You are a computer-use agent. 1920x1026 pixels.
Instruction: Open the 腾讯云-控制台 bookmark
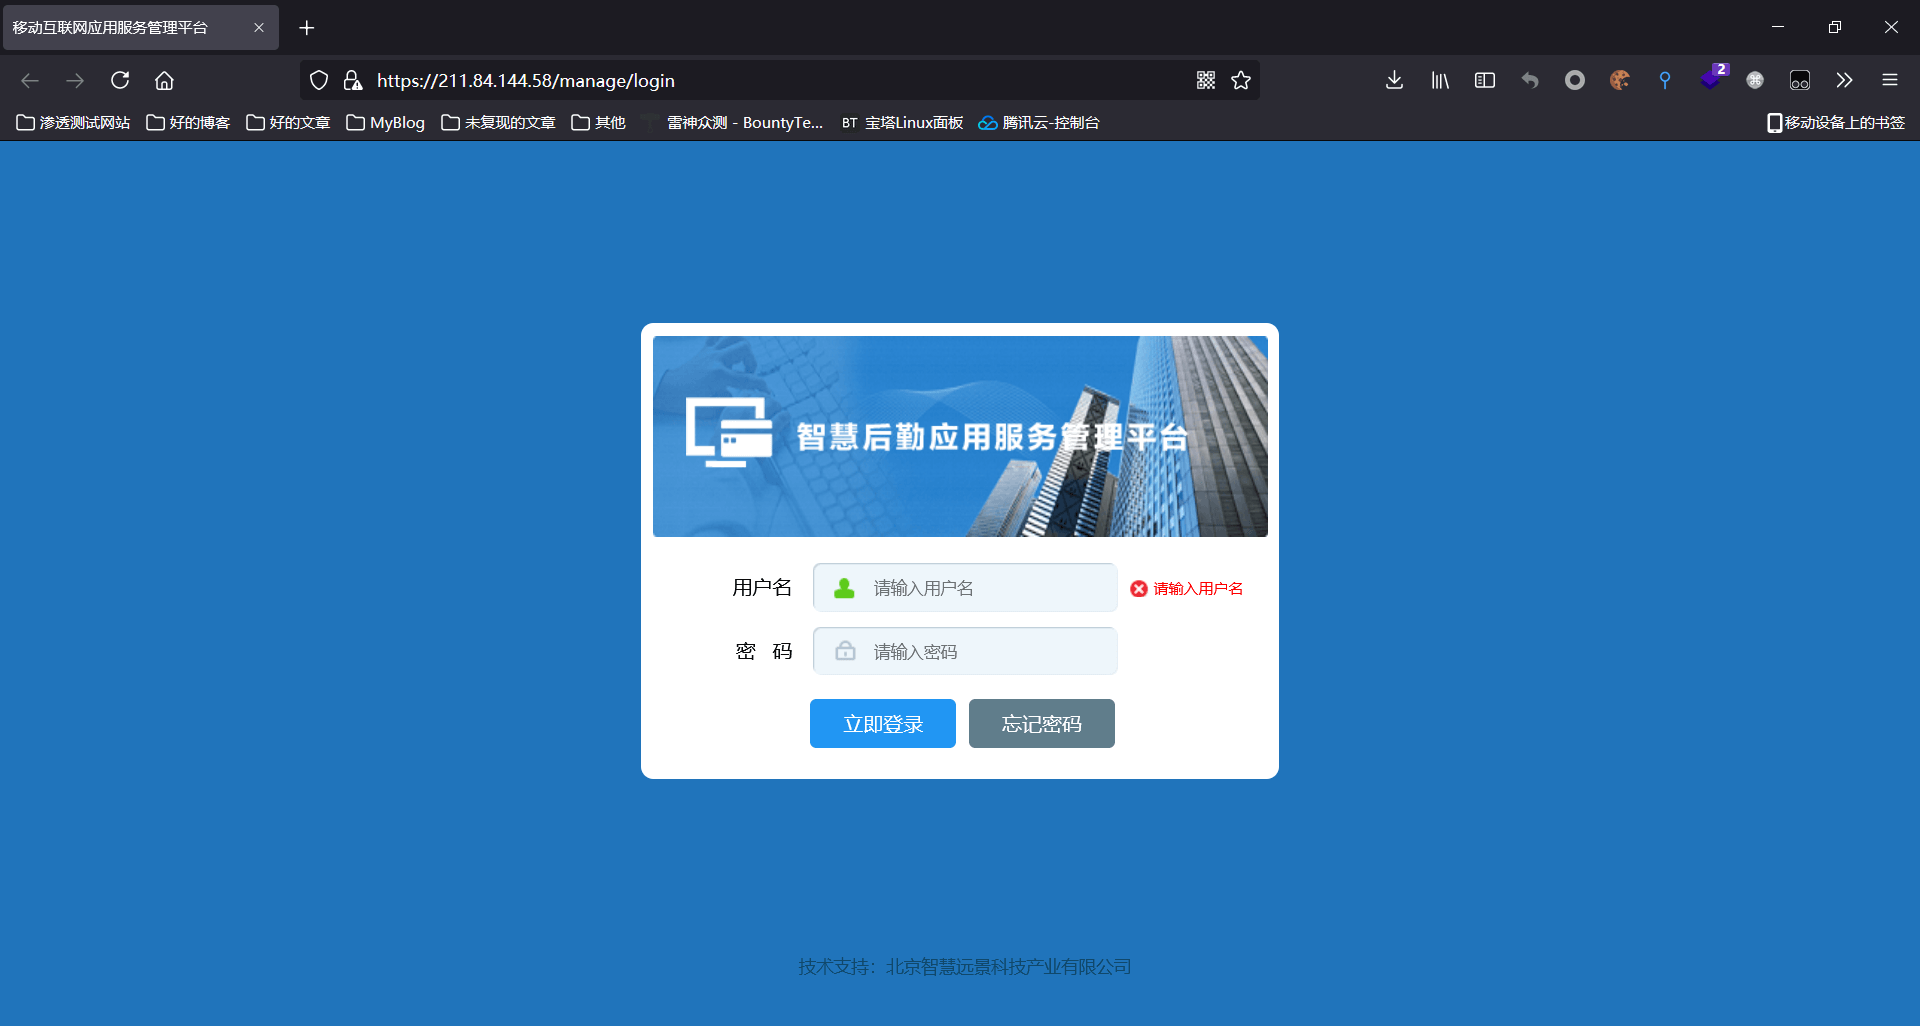click(x=1039, y=122)
